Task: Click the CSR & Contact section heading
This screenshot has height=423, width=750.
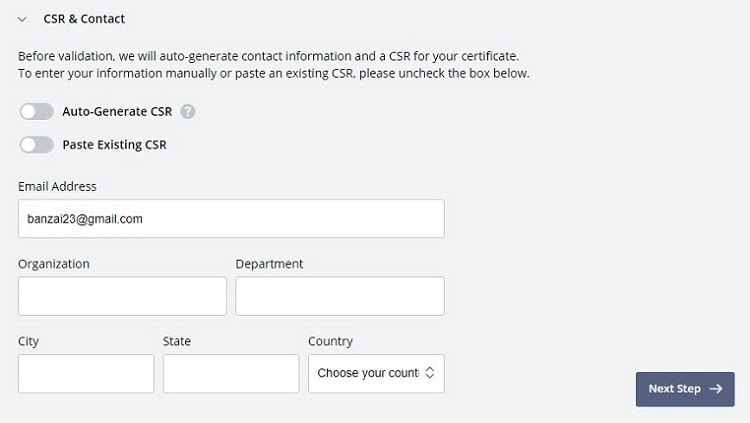Action: pyautogui.click(x=84, y=19)
